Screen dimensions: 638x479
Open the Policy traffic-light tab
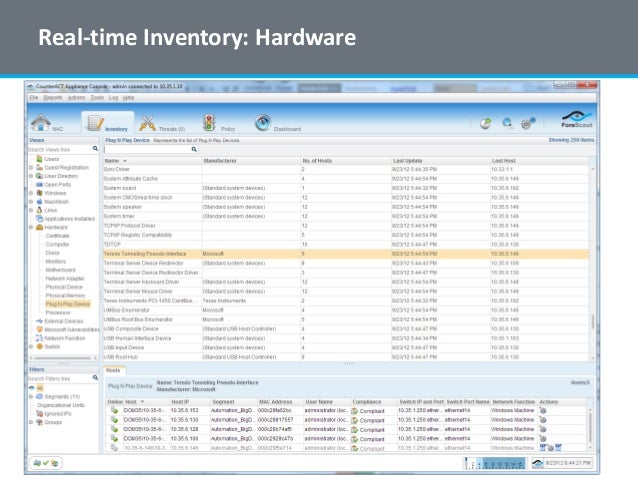click(x=218, y=123)
